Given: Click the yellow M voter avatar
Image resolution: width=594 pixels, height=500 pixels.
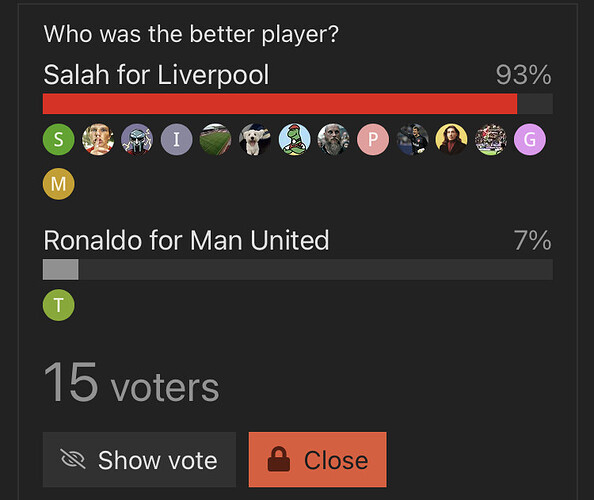Looking at the screenshot, I should coord(58,184).
